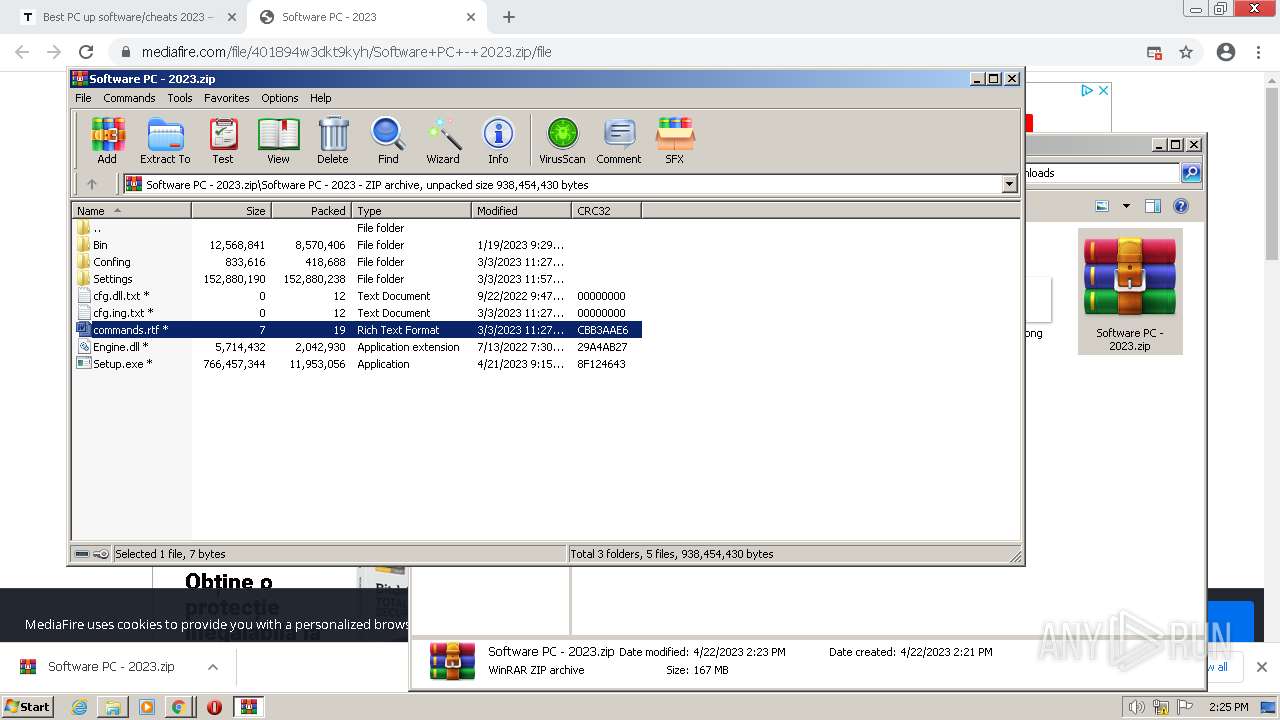Expand the archive path dropdown
1280x720 pixels.
click(x=1009, y=184)
